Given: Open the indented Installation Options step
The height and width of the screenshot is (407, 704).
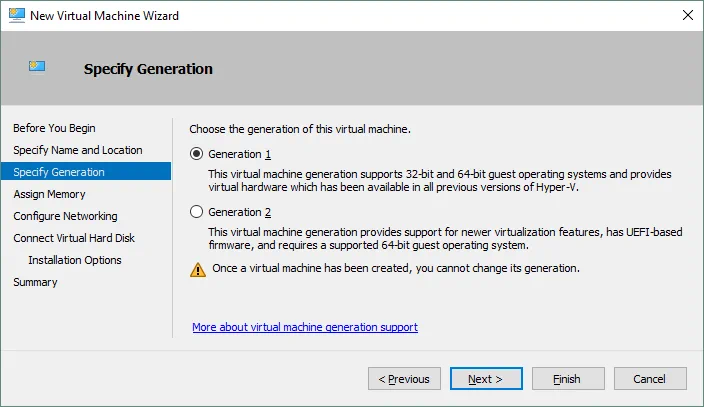Looking at the screenshot, I should (75, 260).
